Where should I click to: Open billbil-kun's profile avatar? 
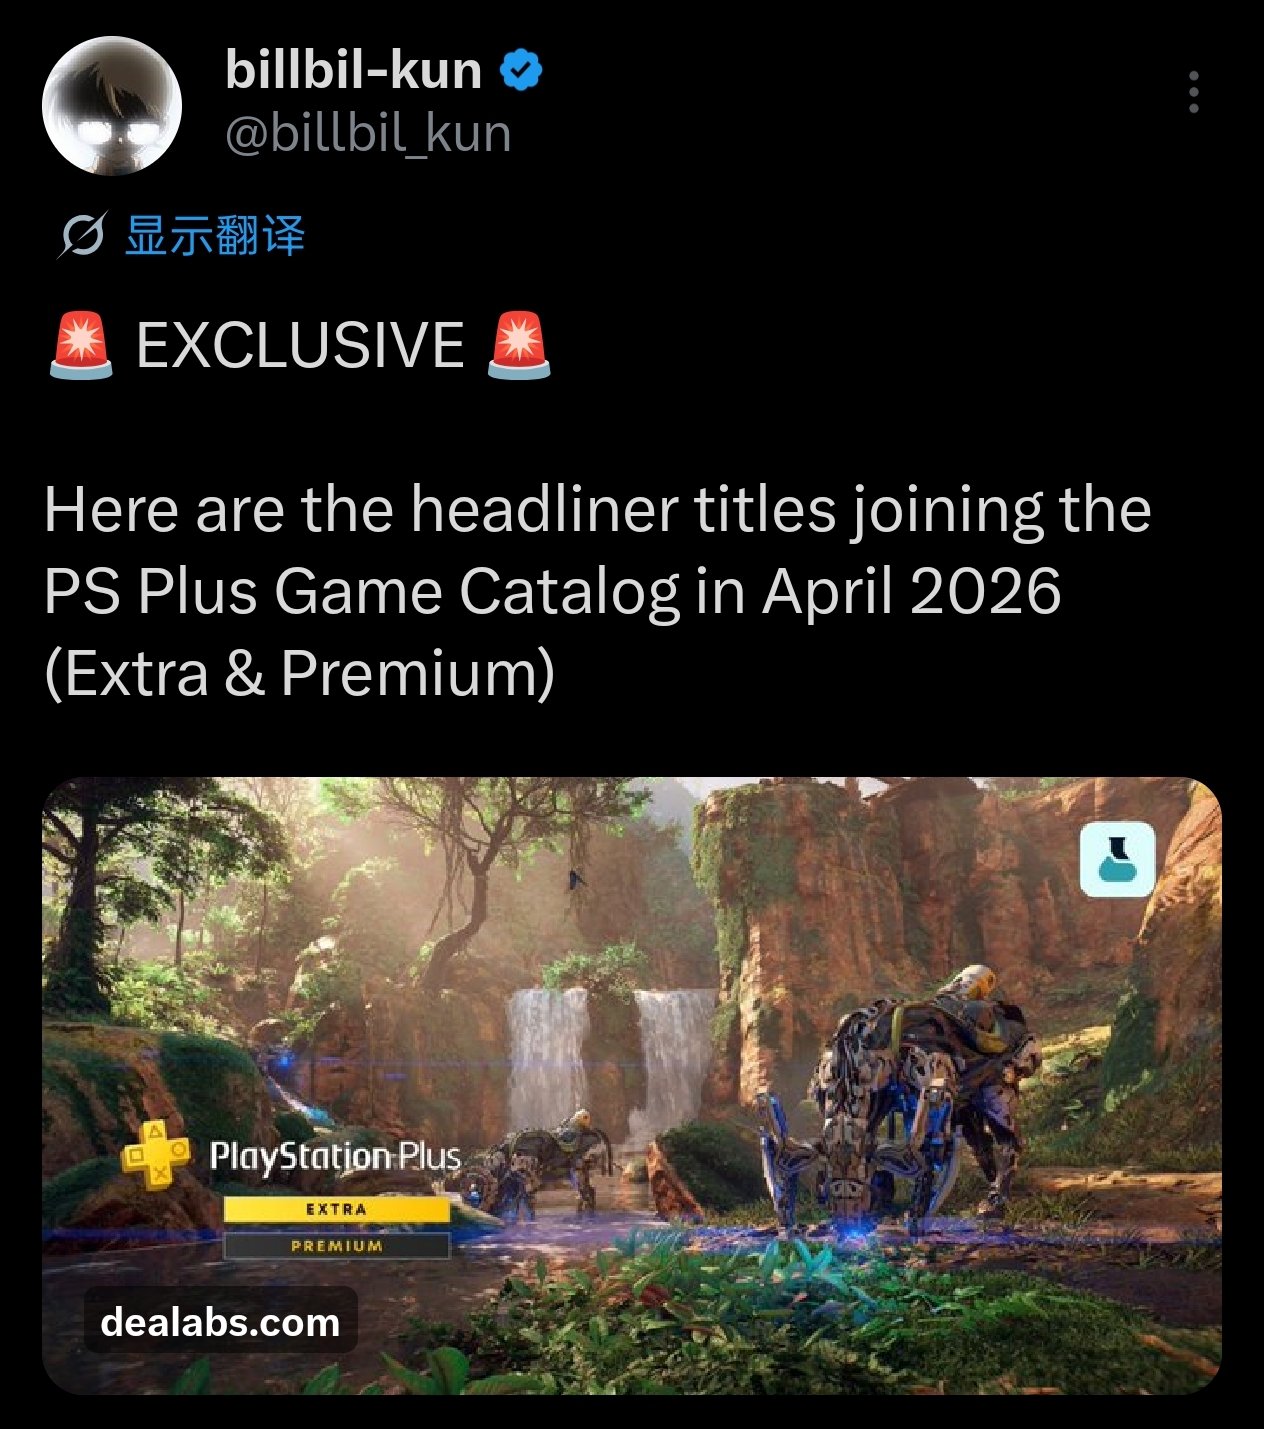(111, 105)
